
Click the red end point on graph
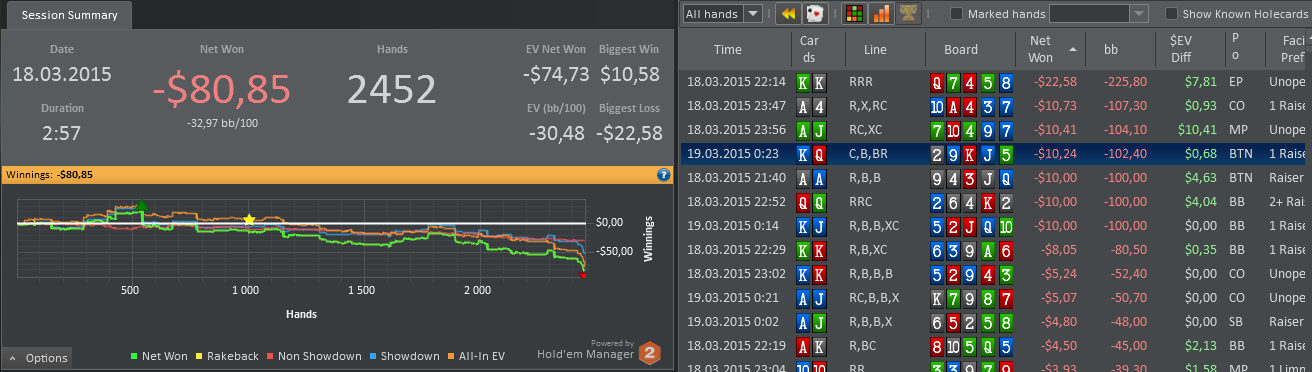(583, 273)
